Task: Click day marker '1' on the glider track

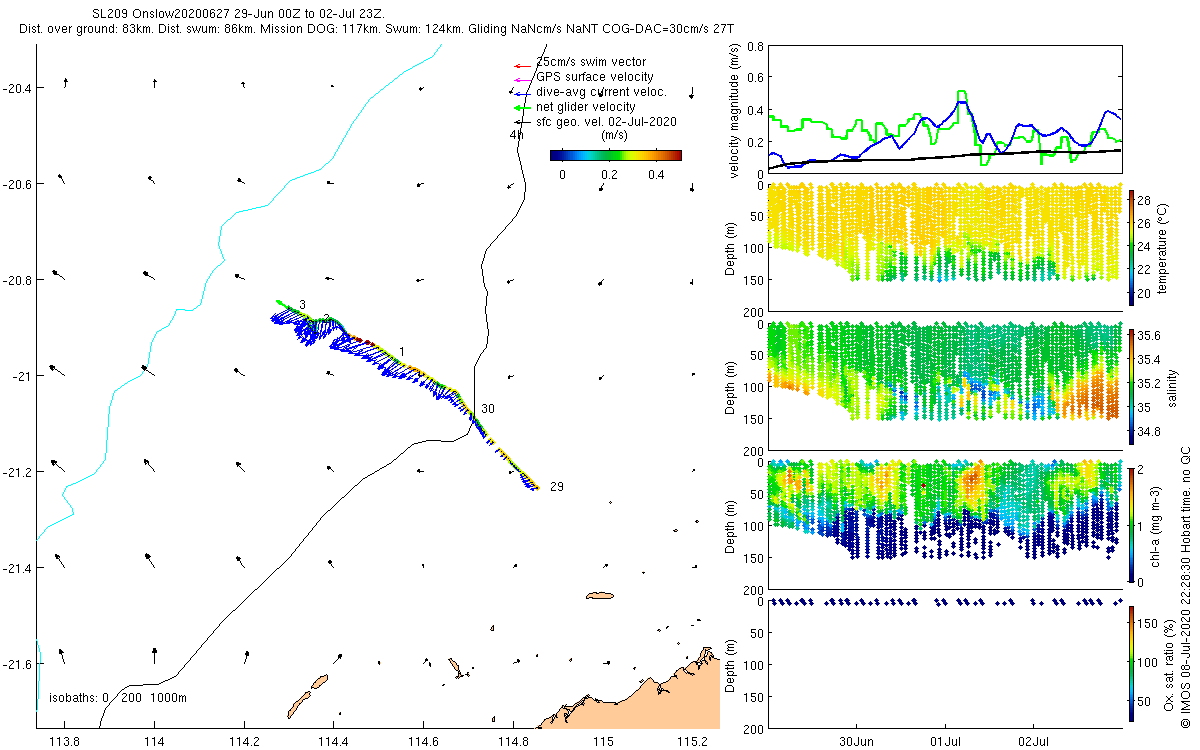Action: (401, 351)
